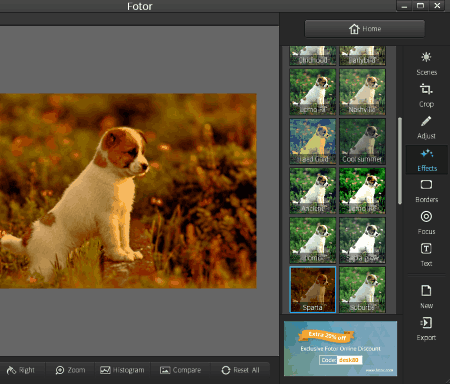Export the edited photo
The width and height of the screenshot is (450, 384).
coord(426,329)
